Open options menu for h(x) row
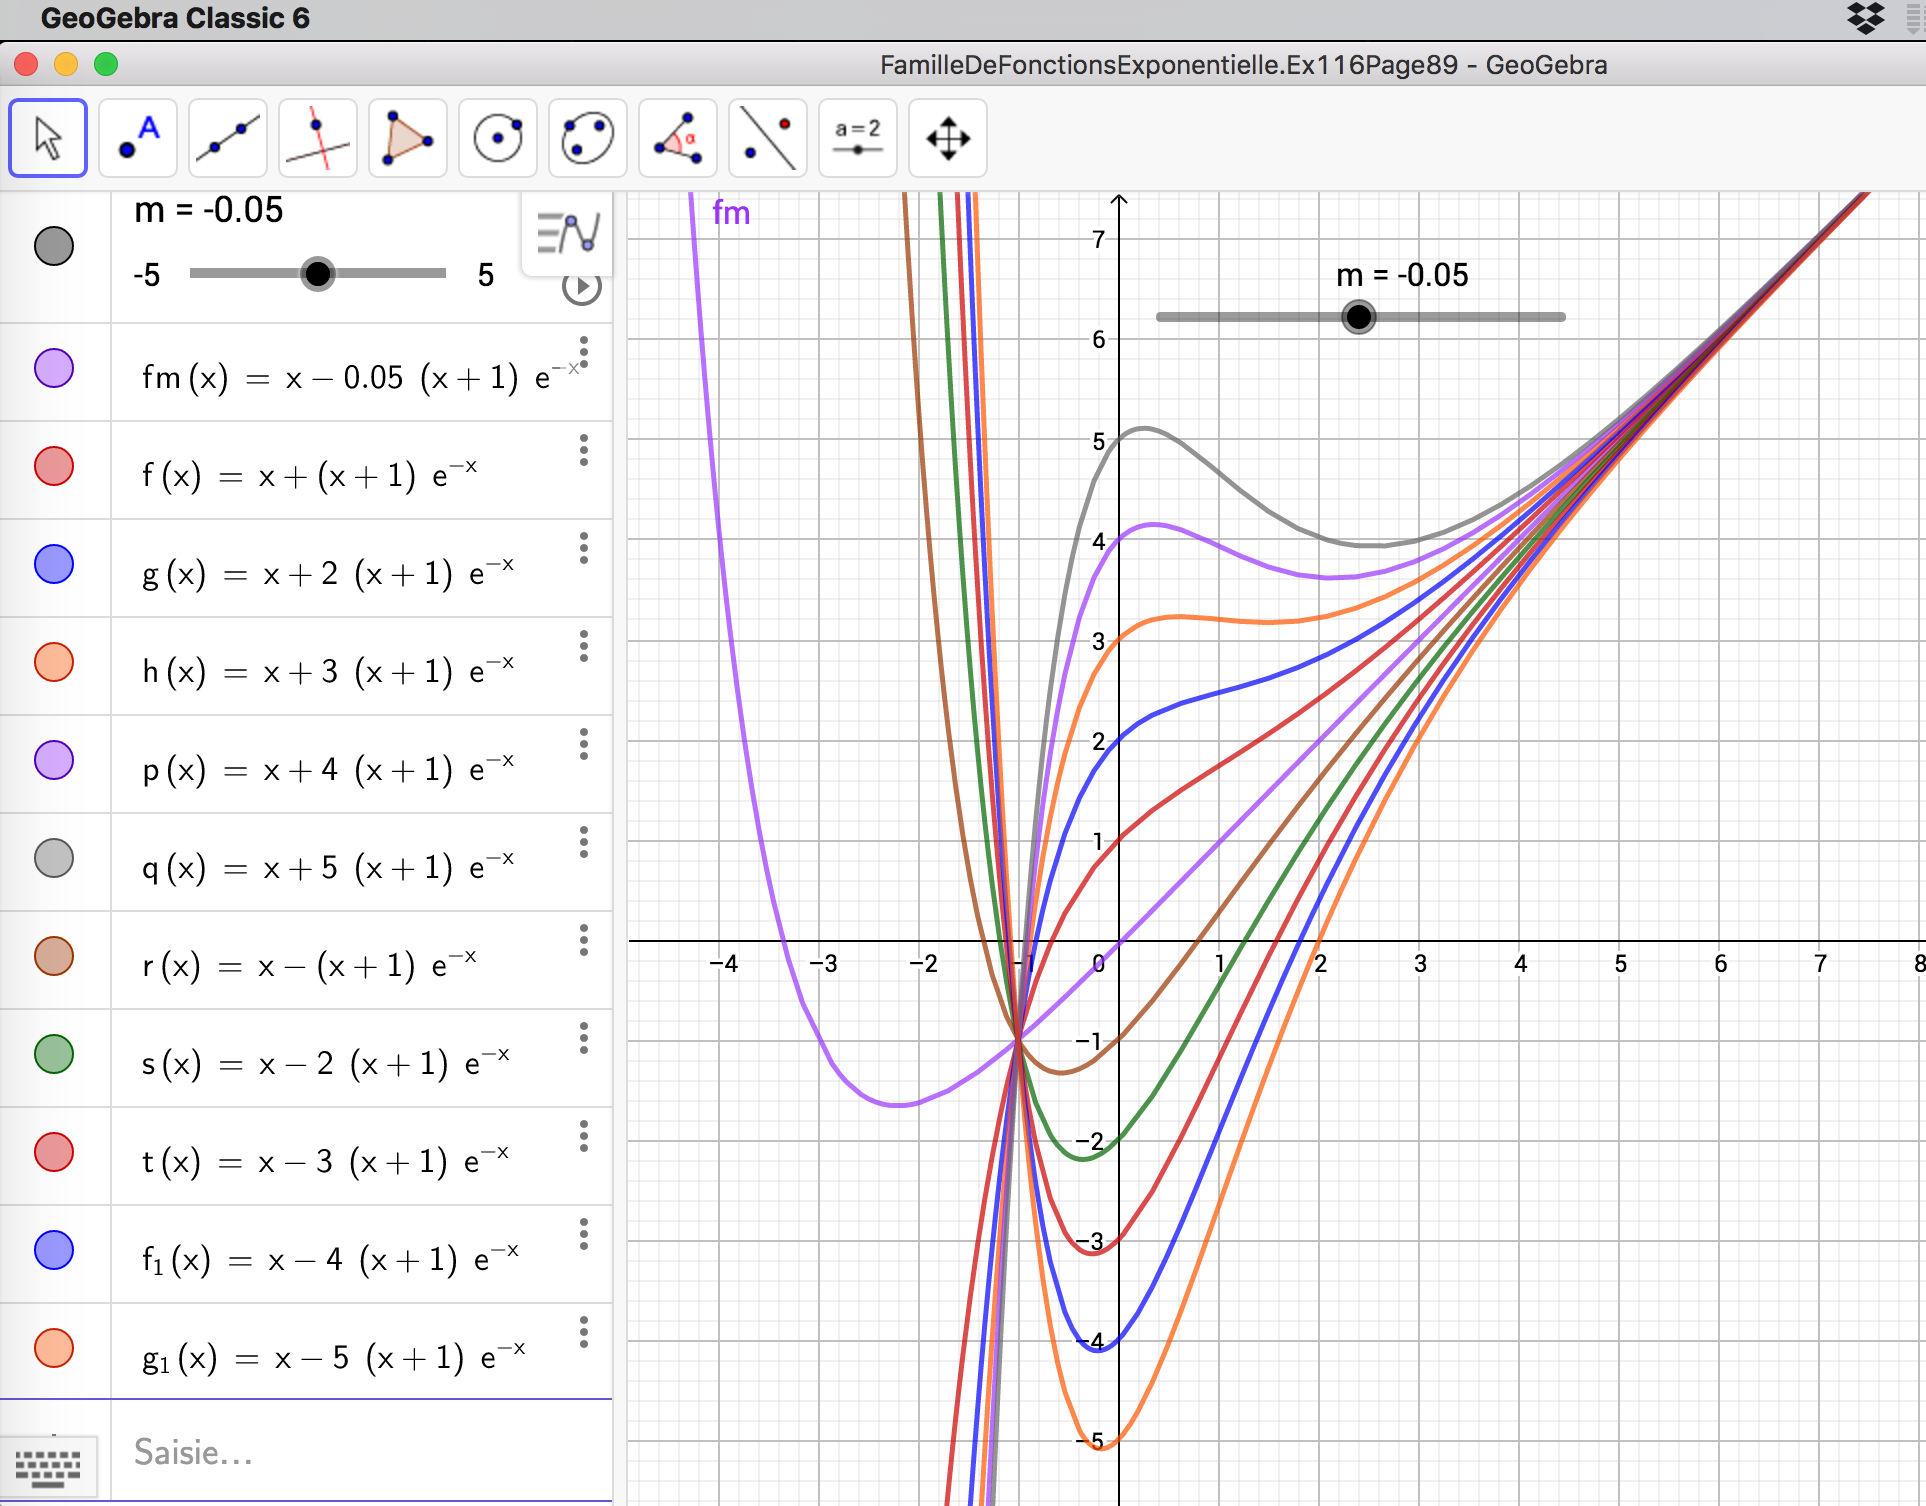The height and width of the screenshot is (1506, 1926). (x=584, y=646)
